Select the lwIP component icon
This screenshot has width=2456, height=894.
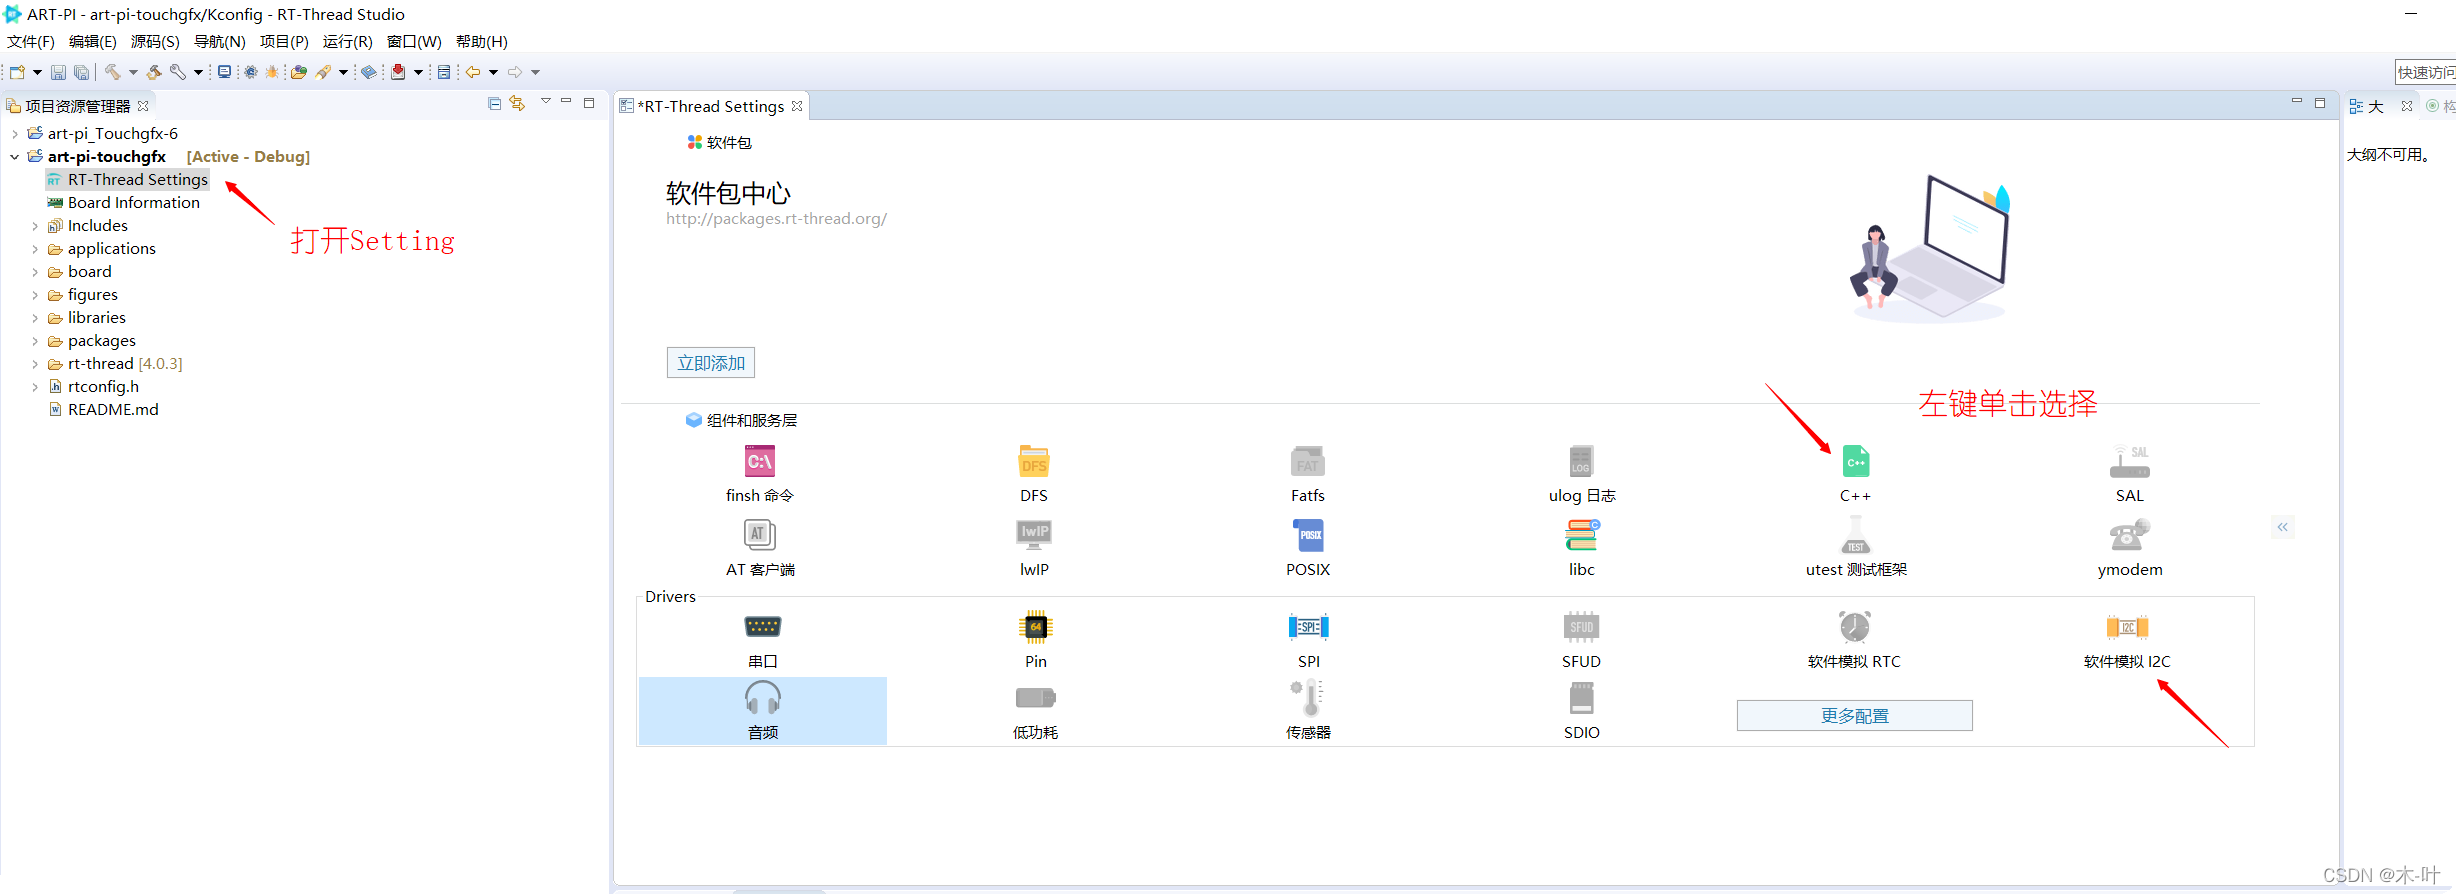[1034, 534]
